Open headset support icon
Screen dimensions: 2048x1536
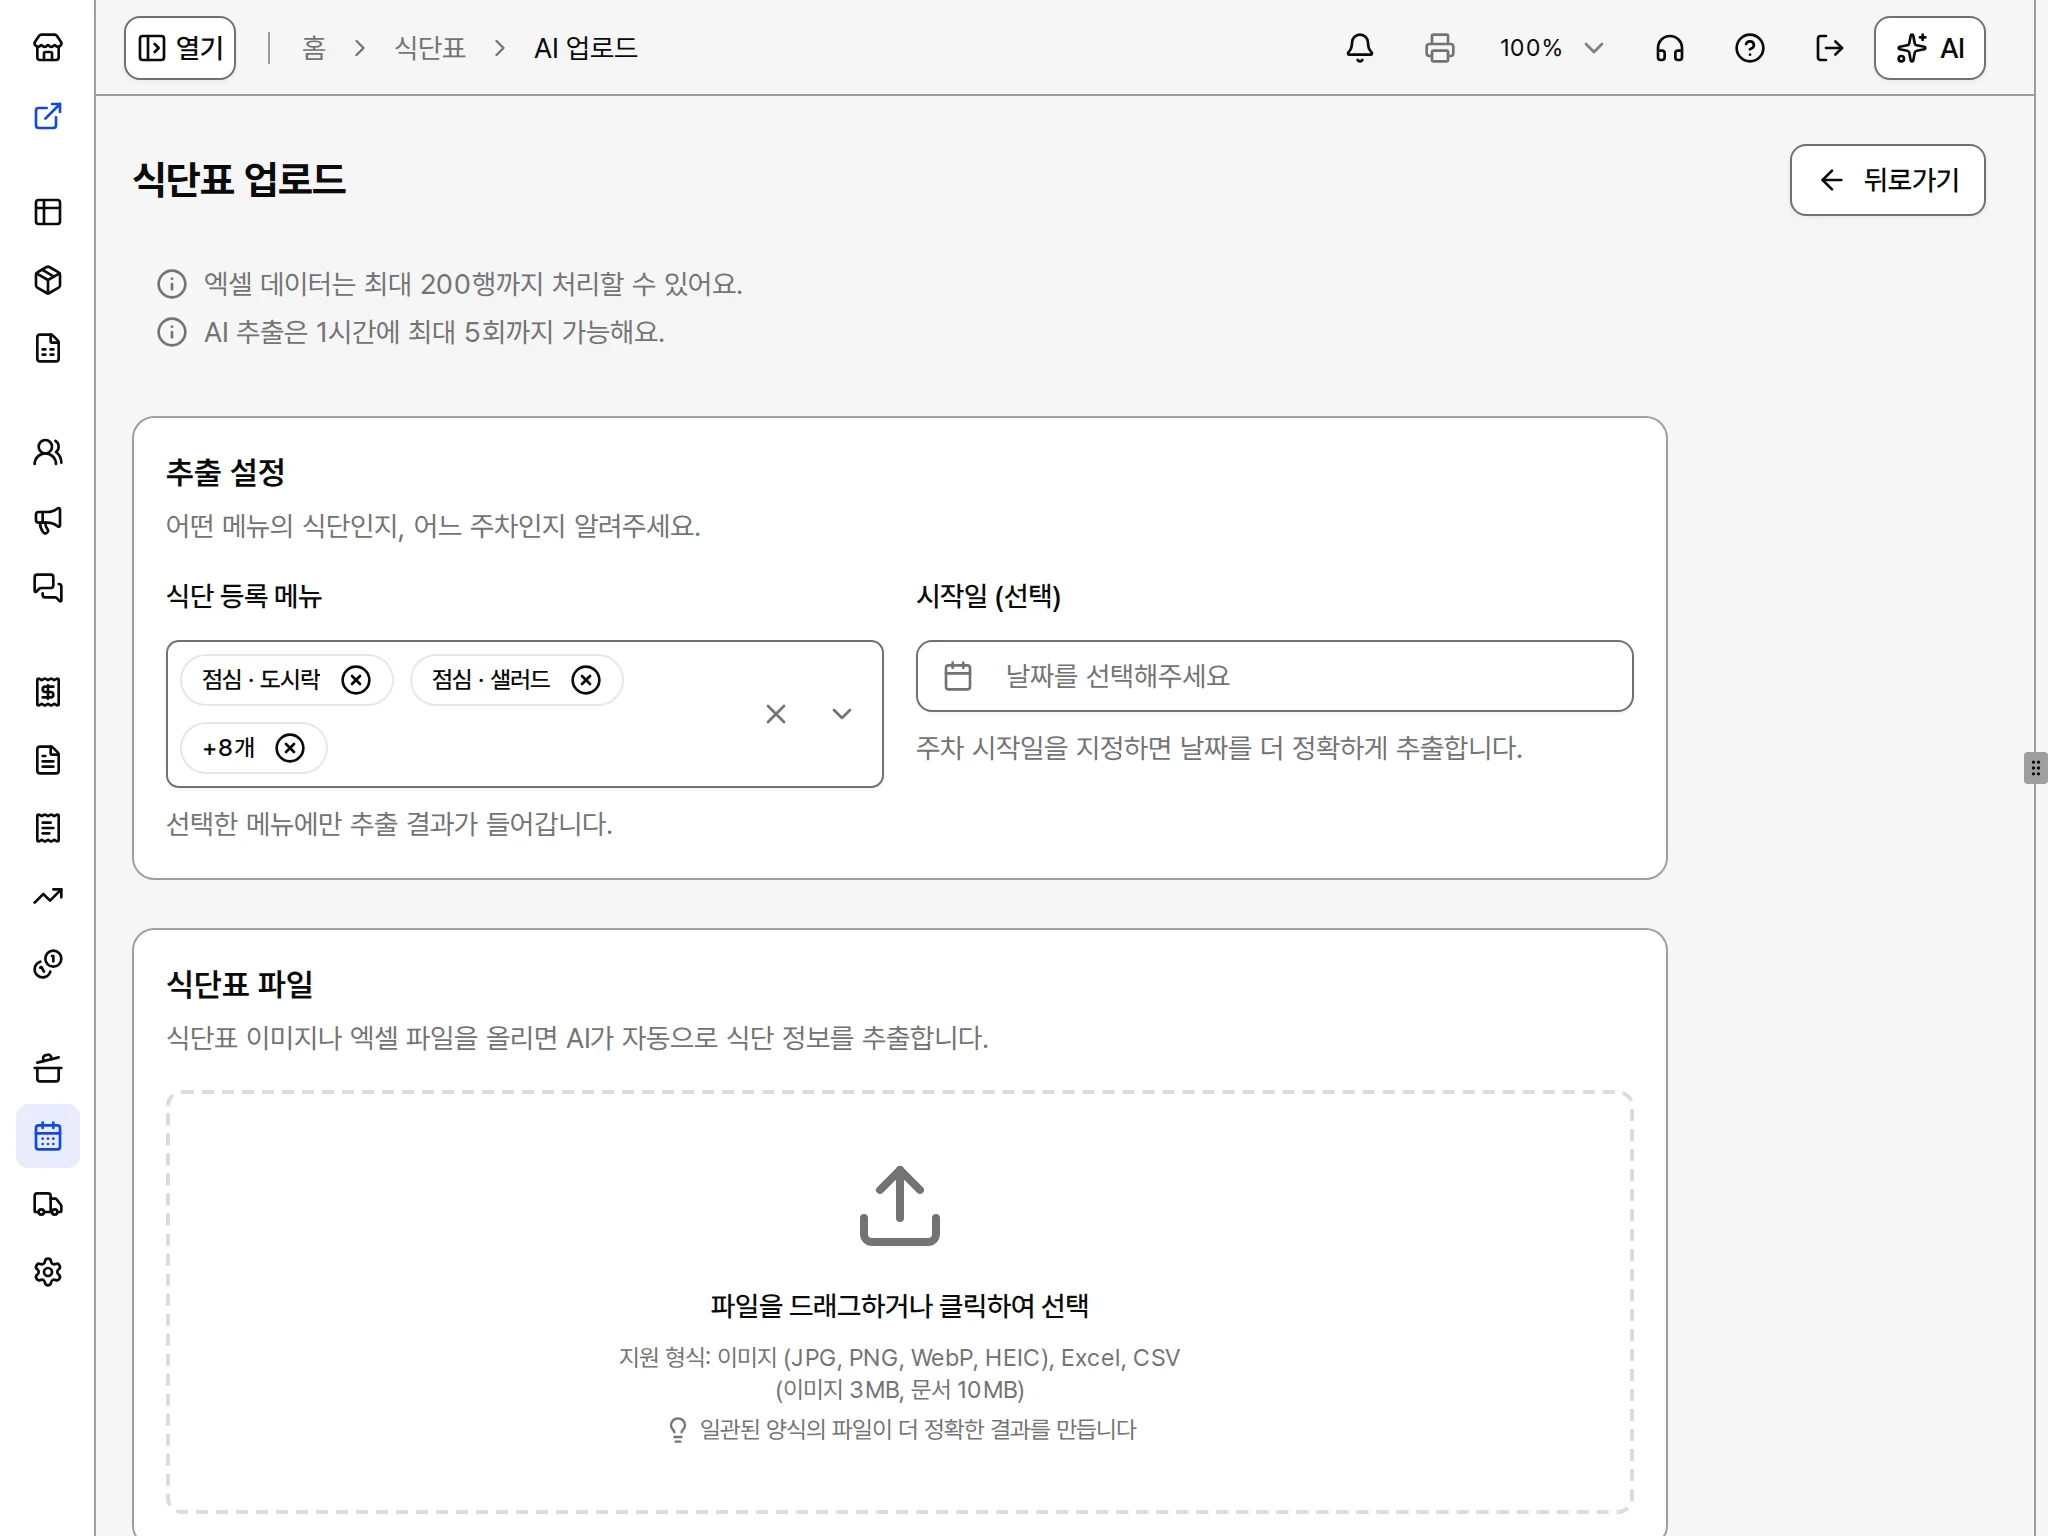coord(1669,48)
